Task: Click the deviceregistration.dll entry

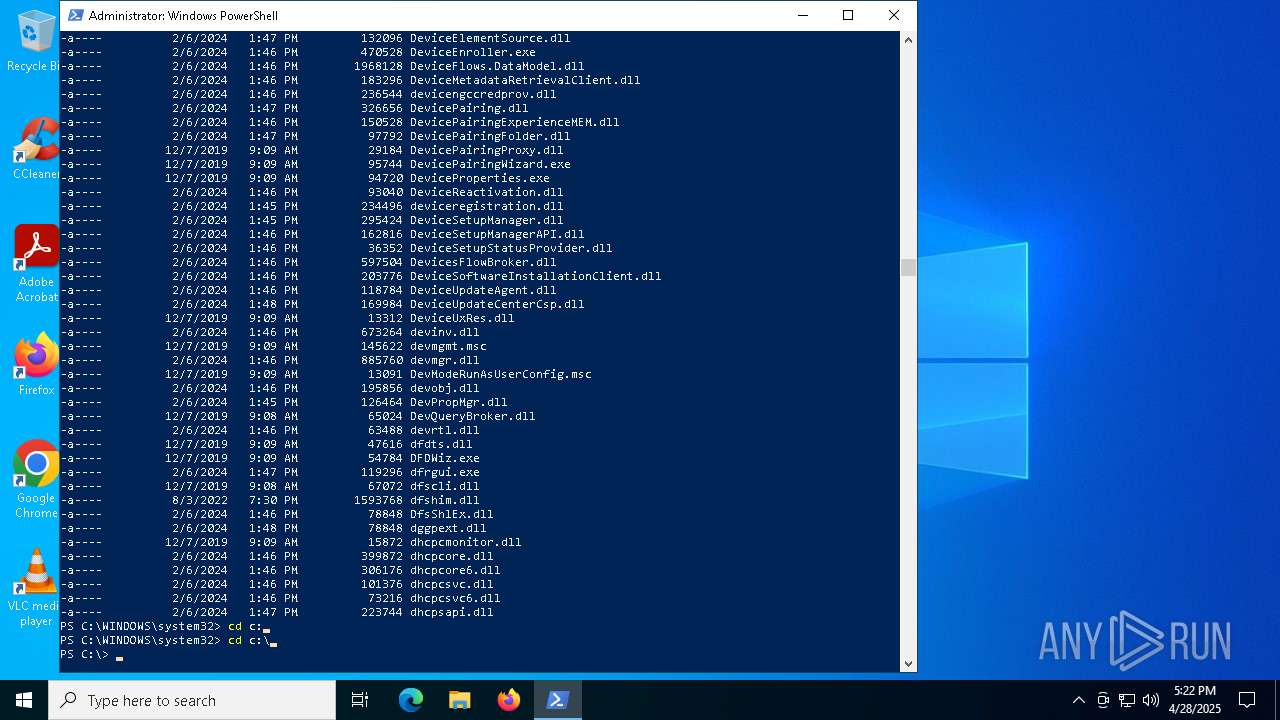Action: pos(486,206)
